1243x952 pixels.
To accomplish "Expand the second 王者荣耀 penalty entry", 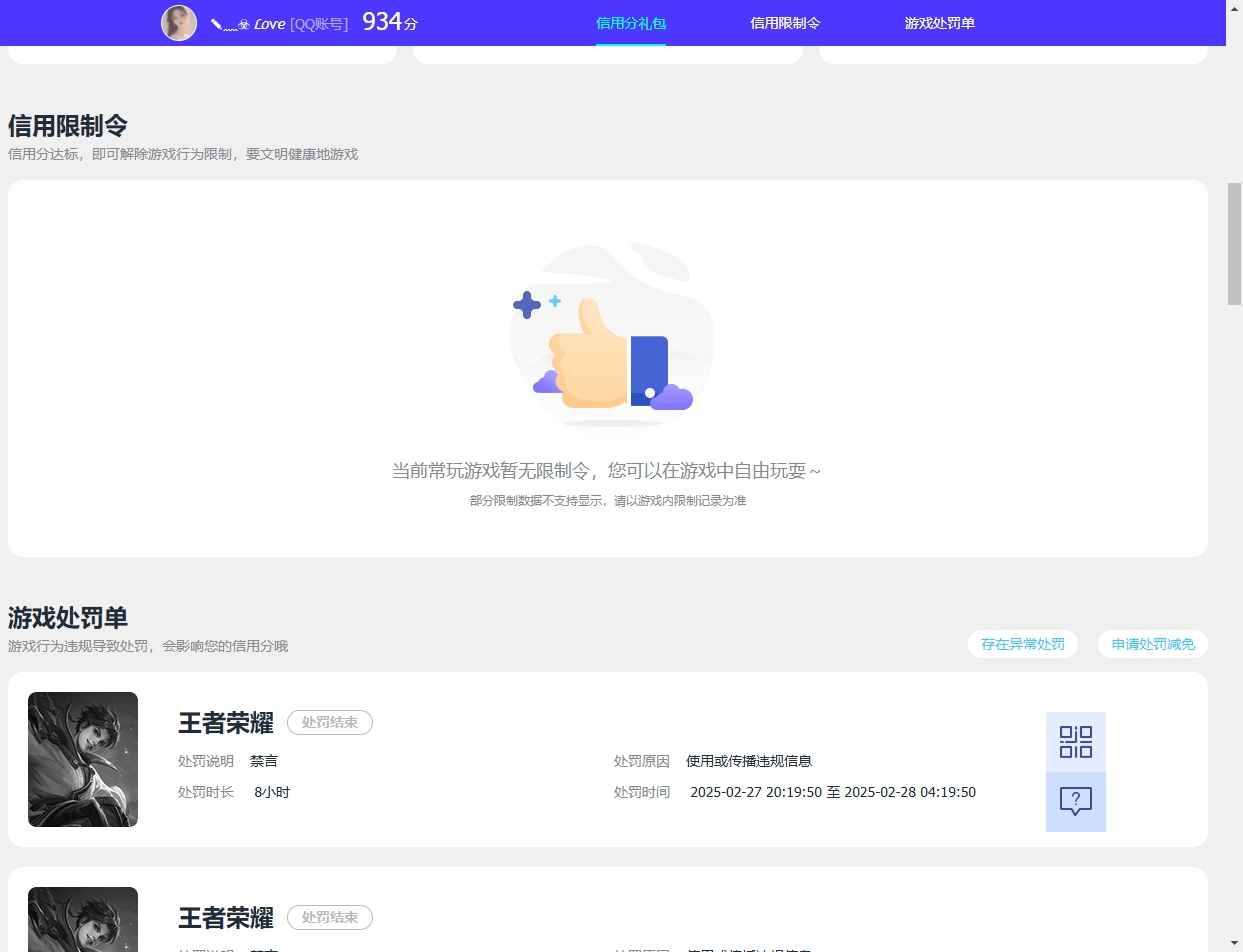I will tap(225, 918).
